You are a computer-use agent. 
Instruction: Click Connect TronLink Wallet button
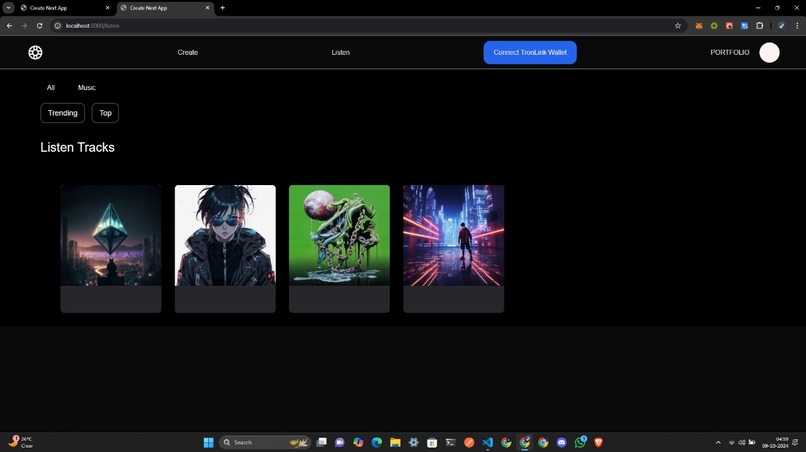[x=530, y=52]
